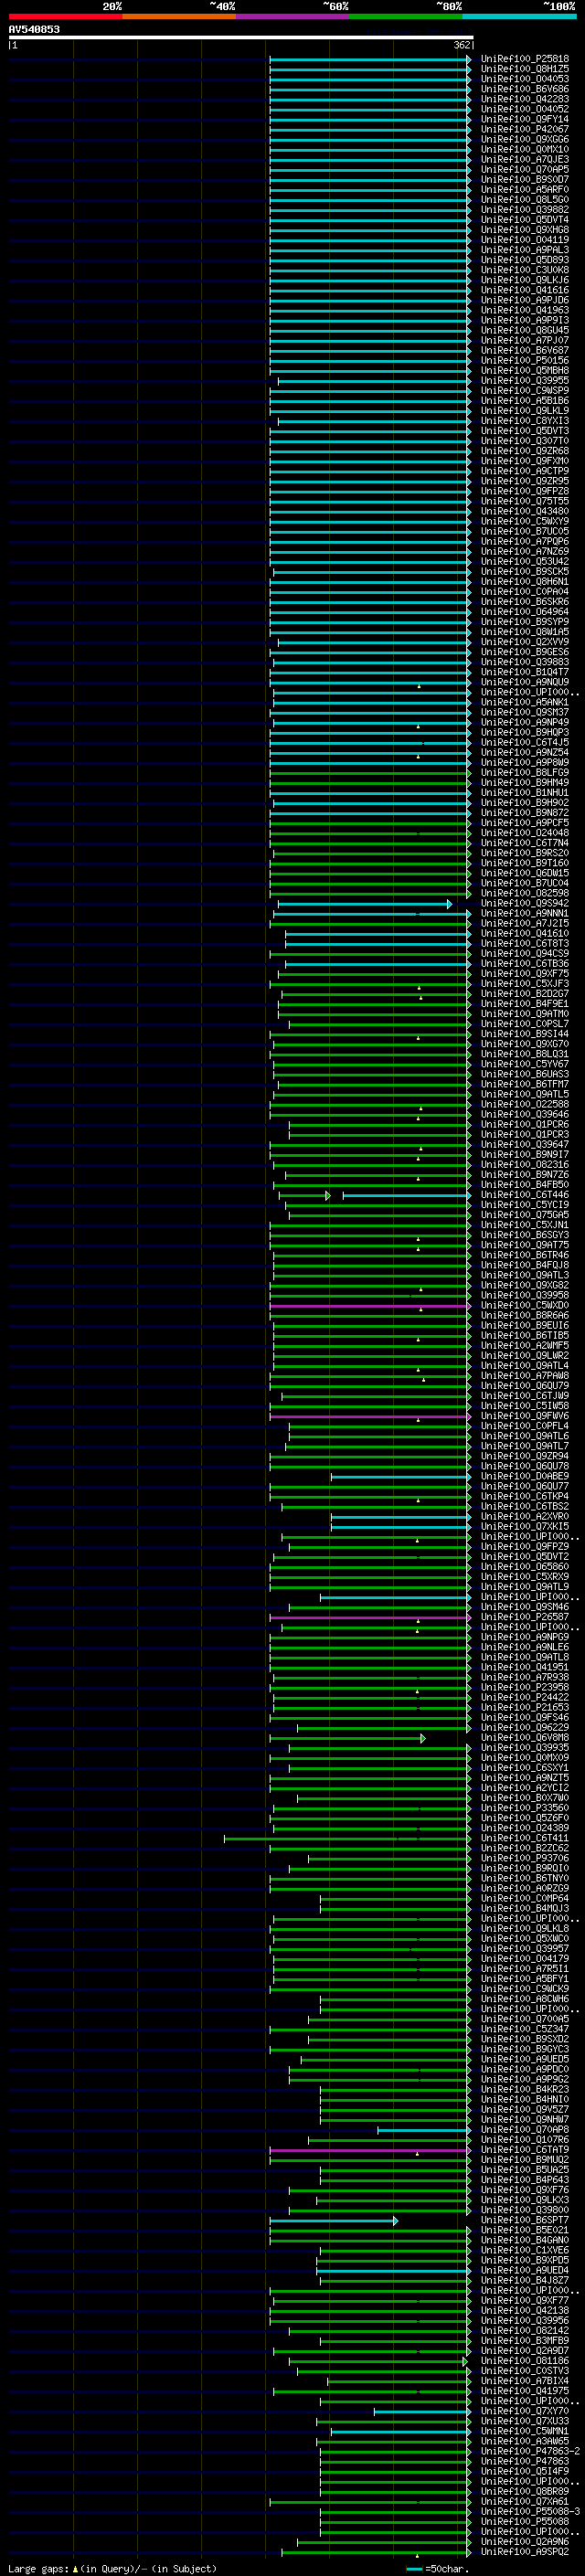Open the UniRef100_O22588 hit
The width and height of the screenshot is (585, 2576).
click(524, 1105)
